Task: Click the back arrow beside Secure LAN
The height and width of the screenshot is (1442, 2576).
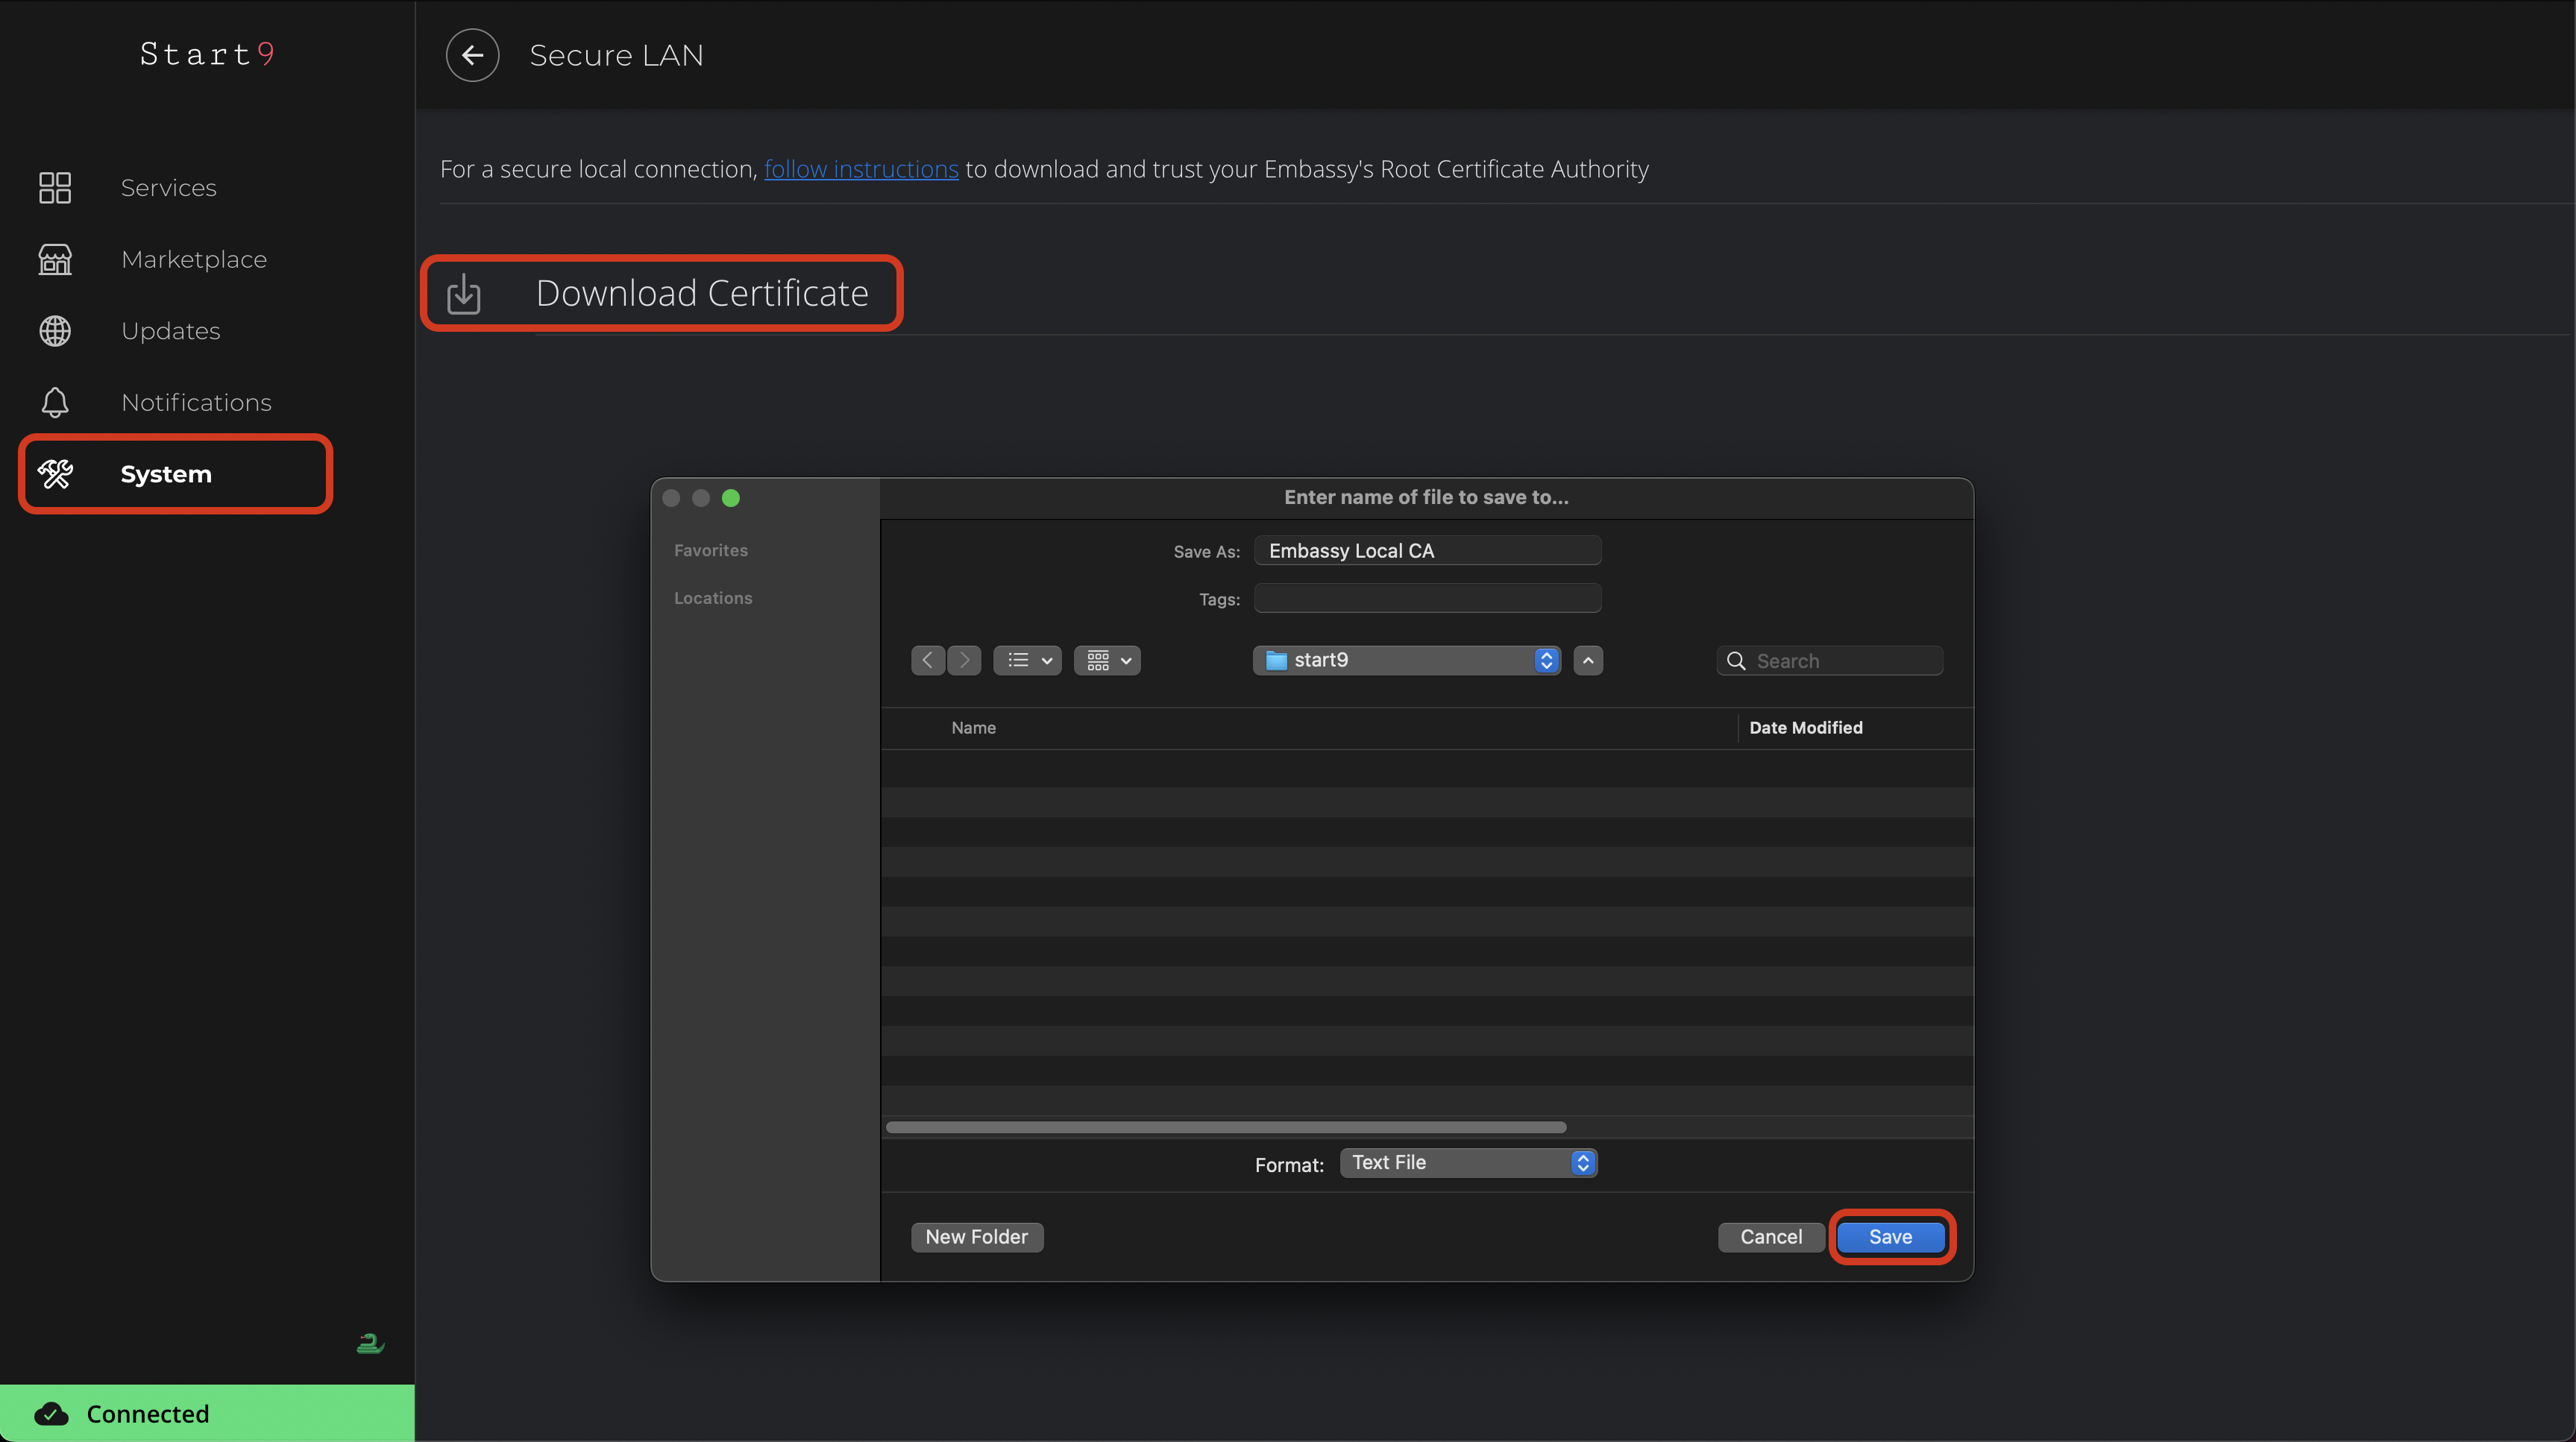Action: (x=472, y=55)
